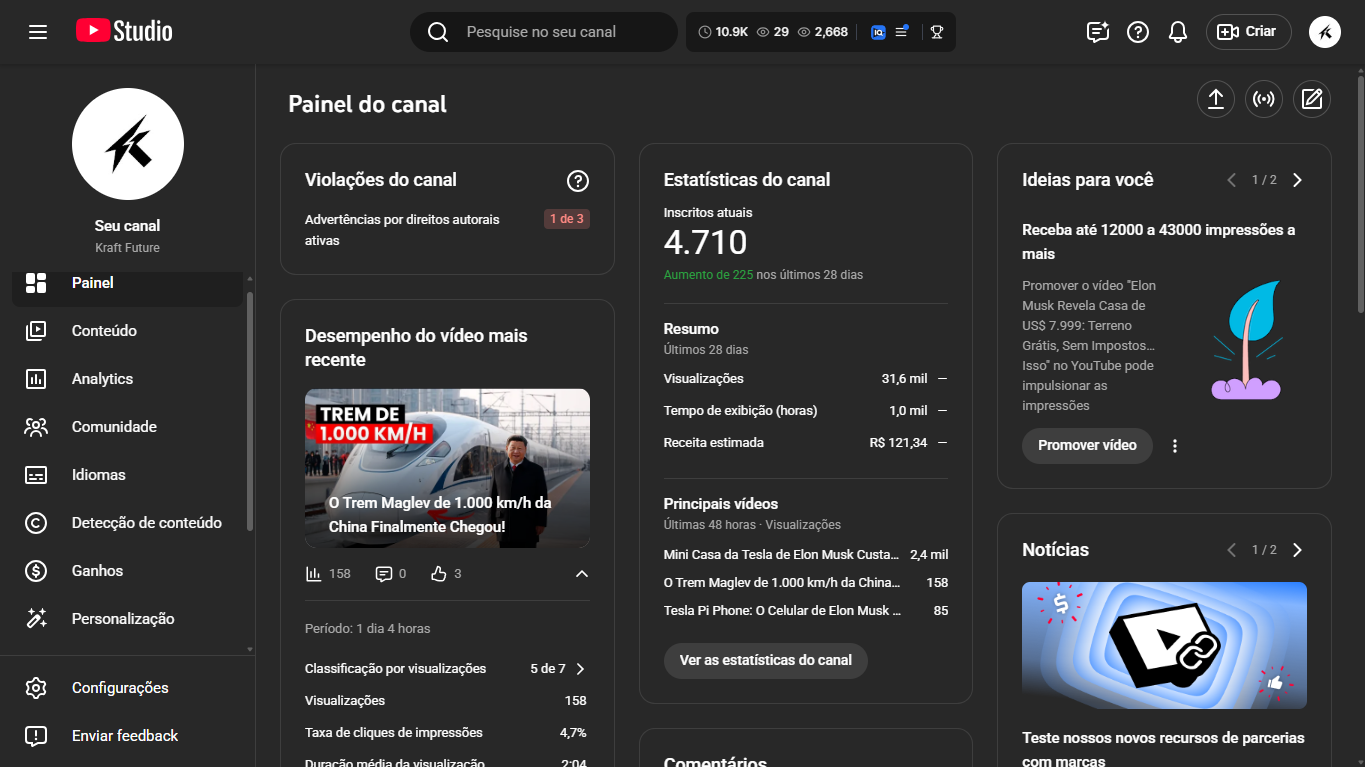Open Analytics in the sidebar
1365x767 pixels.
102,379
